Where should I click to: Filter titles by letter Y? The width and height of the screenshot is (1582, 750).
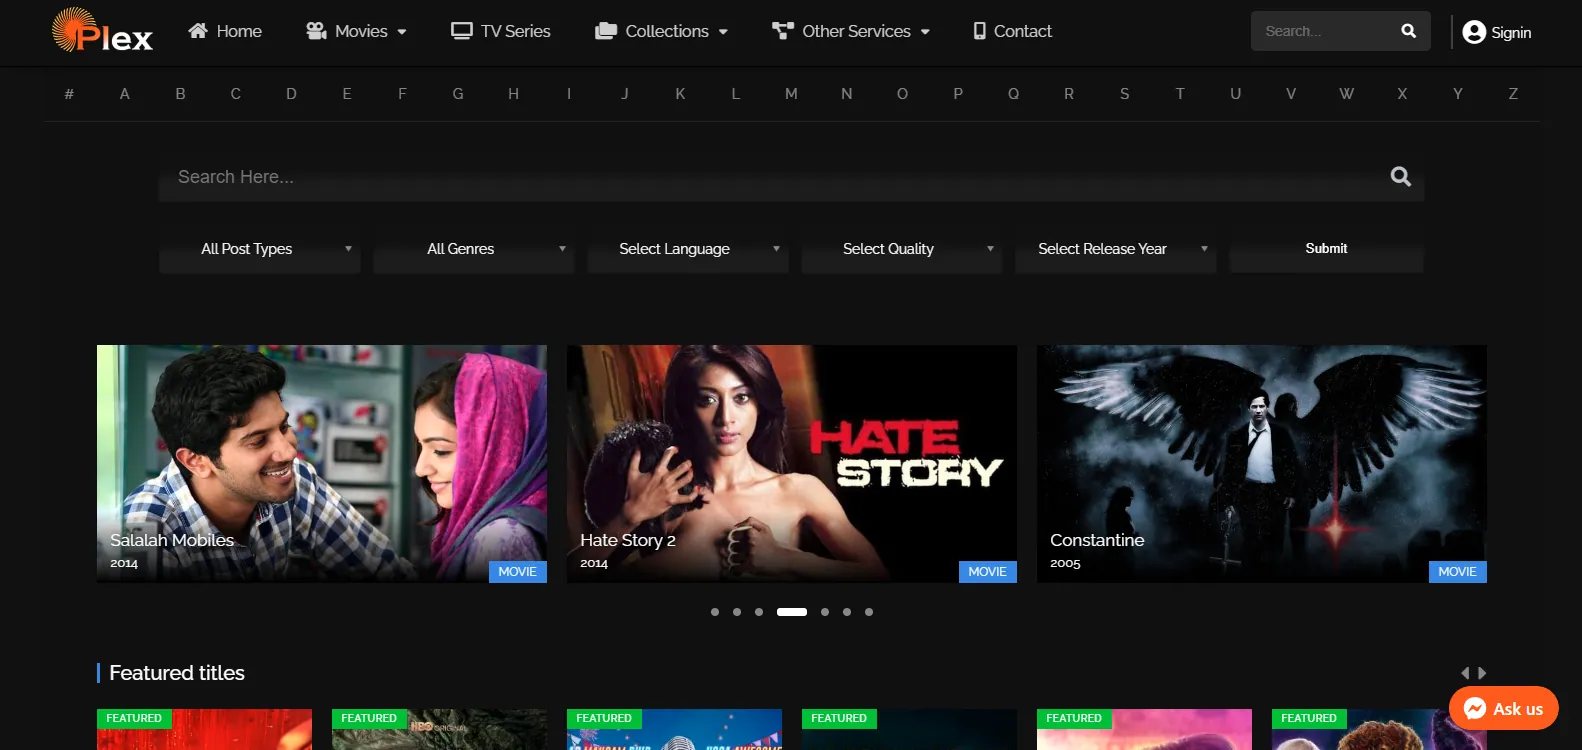point(1458,94)
